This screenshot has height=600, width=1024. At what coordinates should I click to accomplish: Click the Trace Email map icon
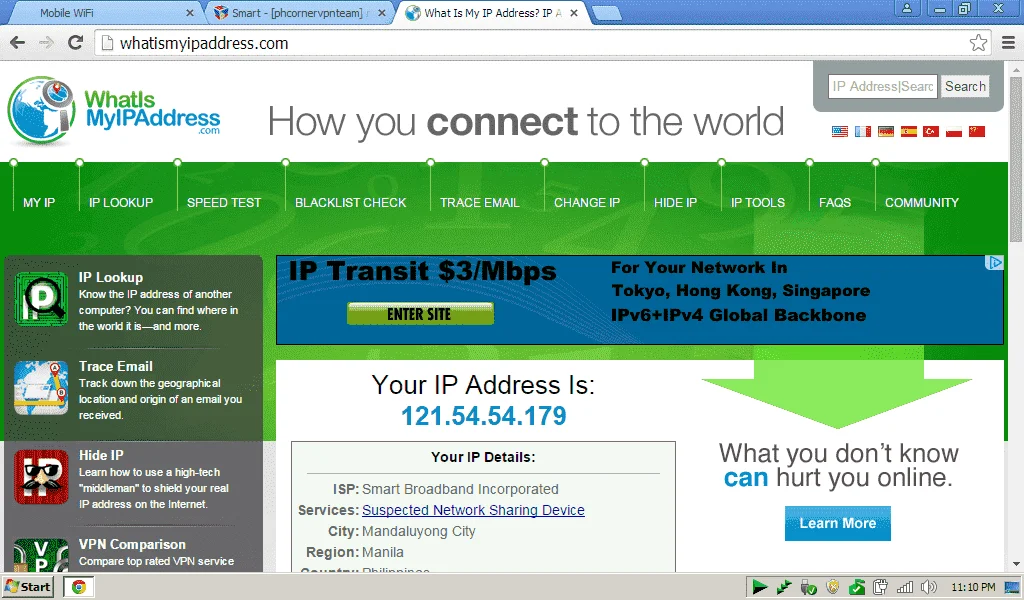[x=41, y=388]
